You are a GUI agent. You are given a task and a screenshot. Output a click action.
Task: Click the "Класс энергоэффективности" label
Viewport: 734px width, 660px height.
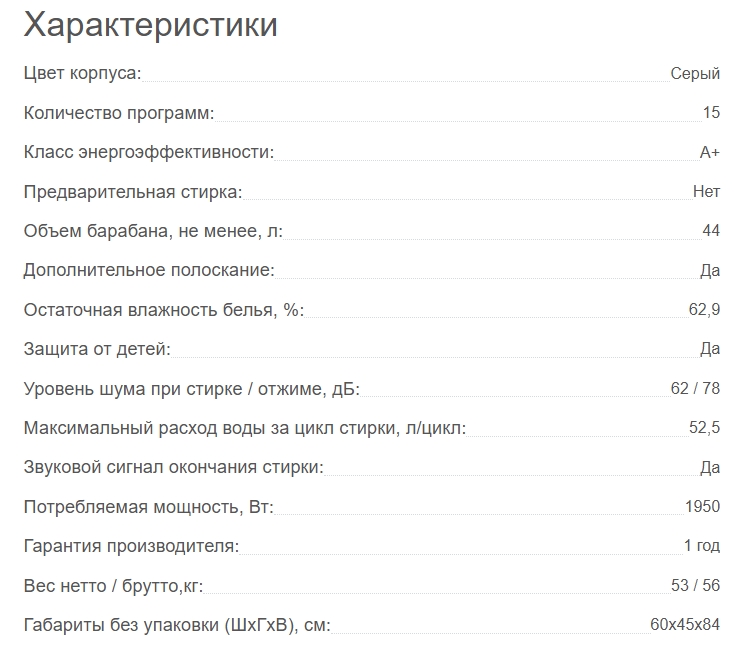(148, 152)
